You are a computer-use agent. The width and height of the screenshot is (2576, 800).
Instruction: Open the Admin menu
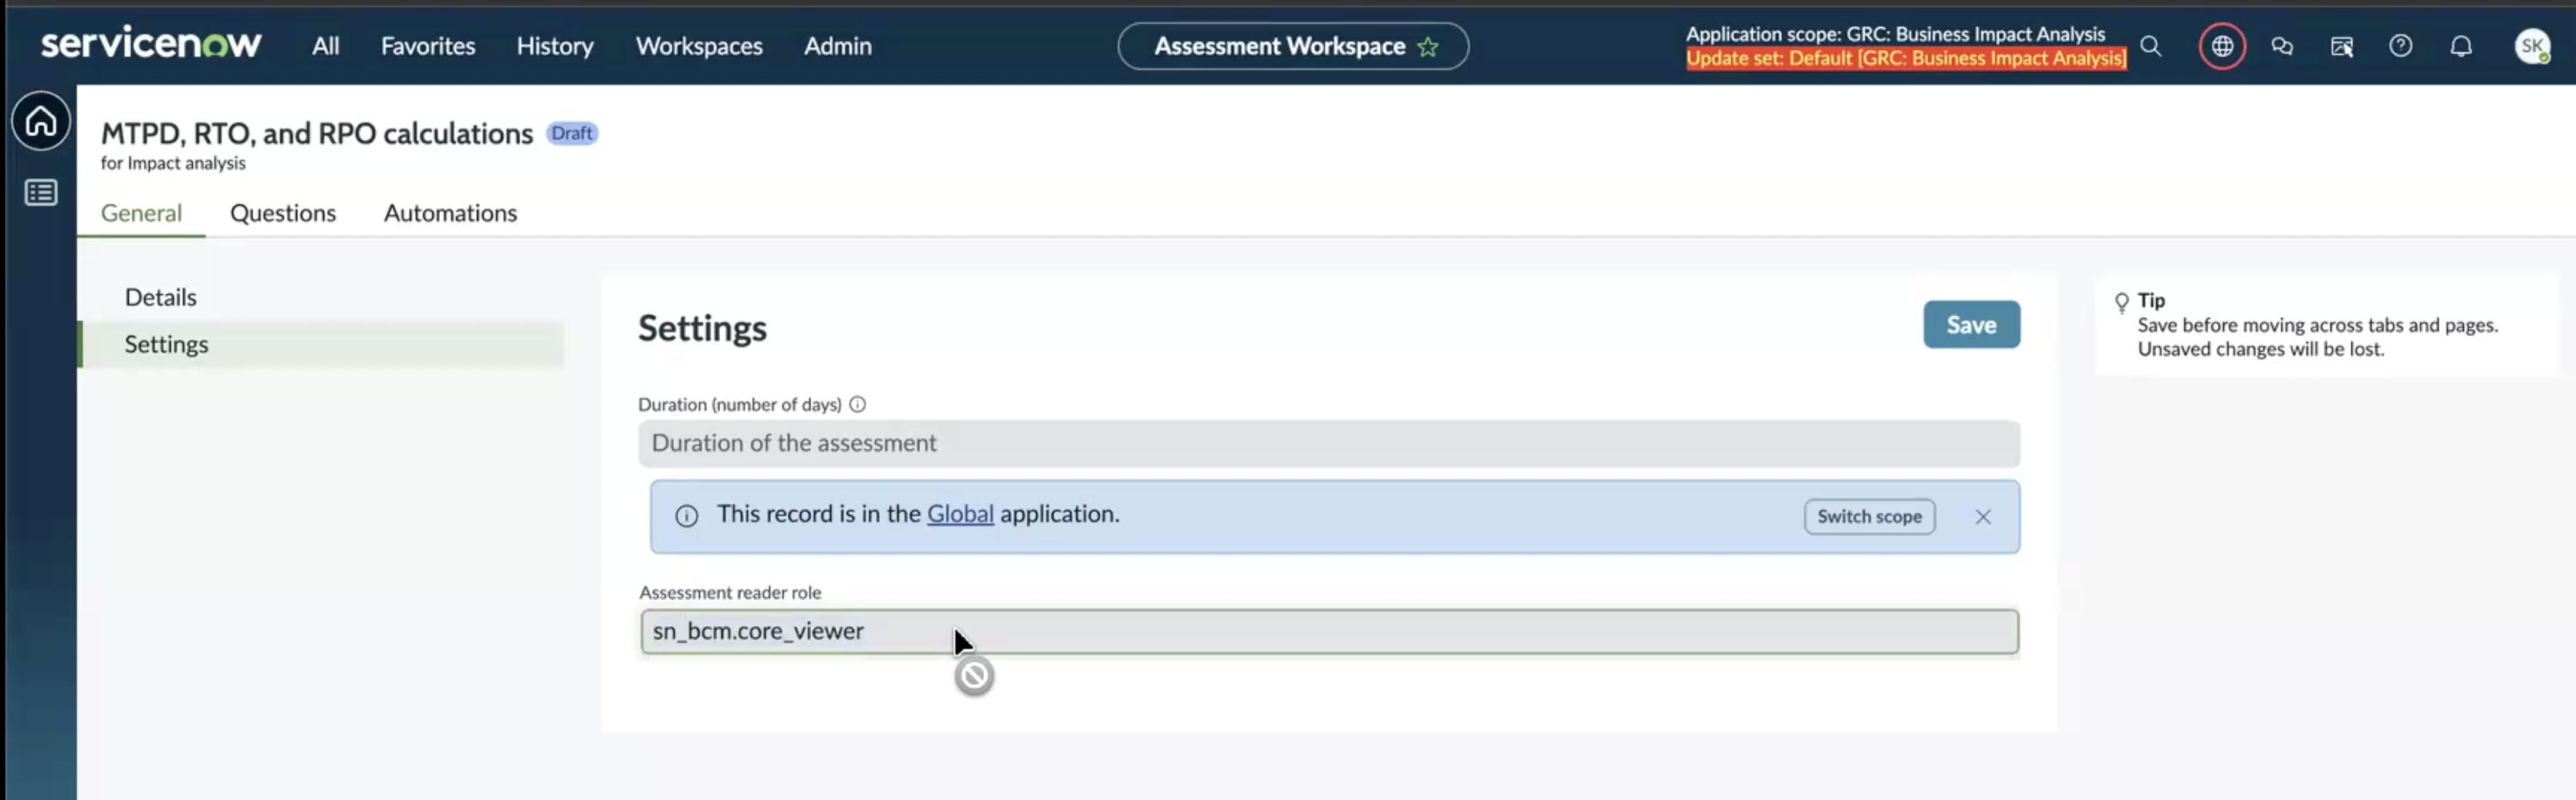coord(838,46)
